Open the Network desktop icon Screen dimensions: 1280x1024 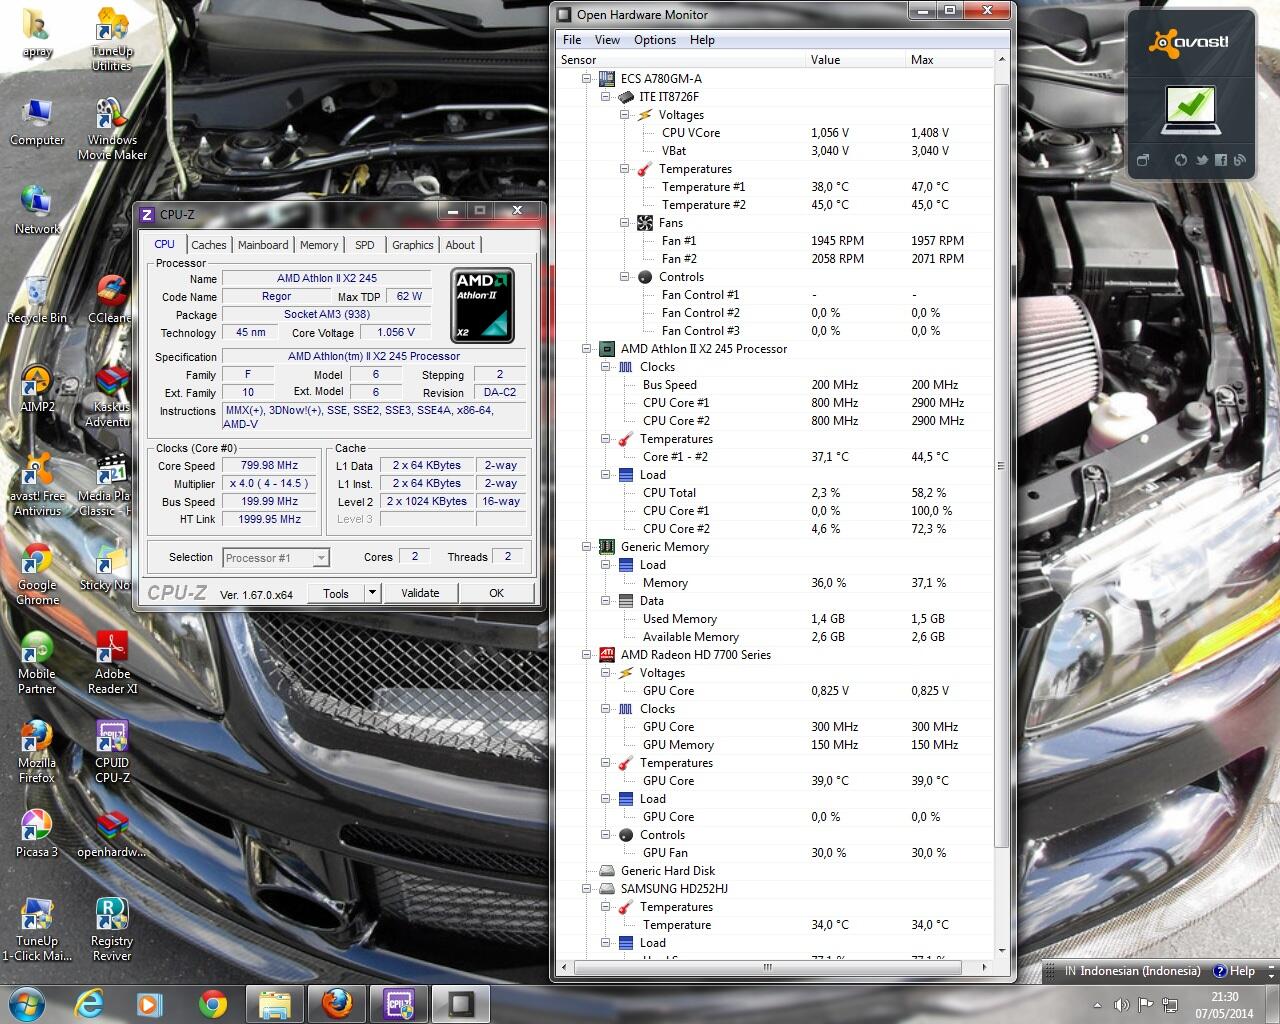click(37, 211)
